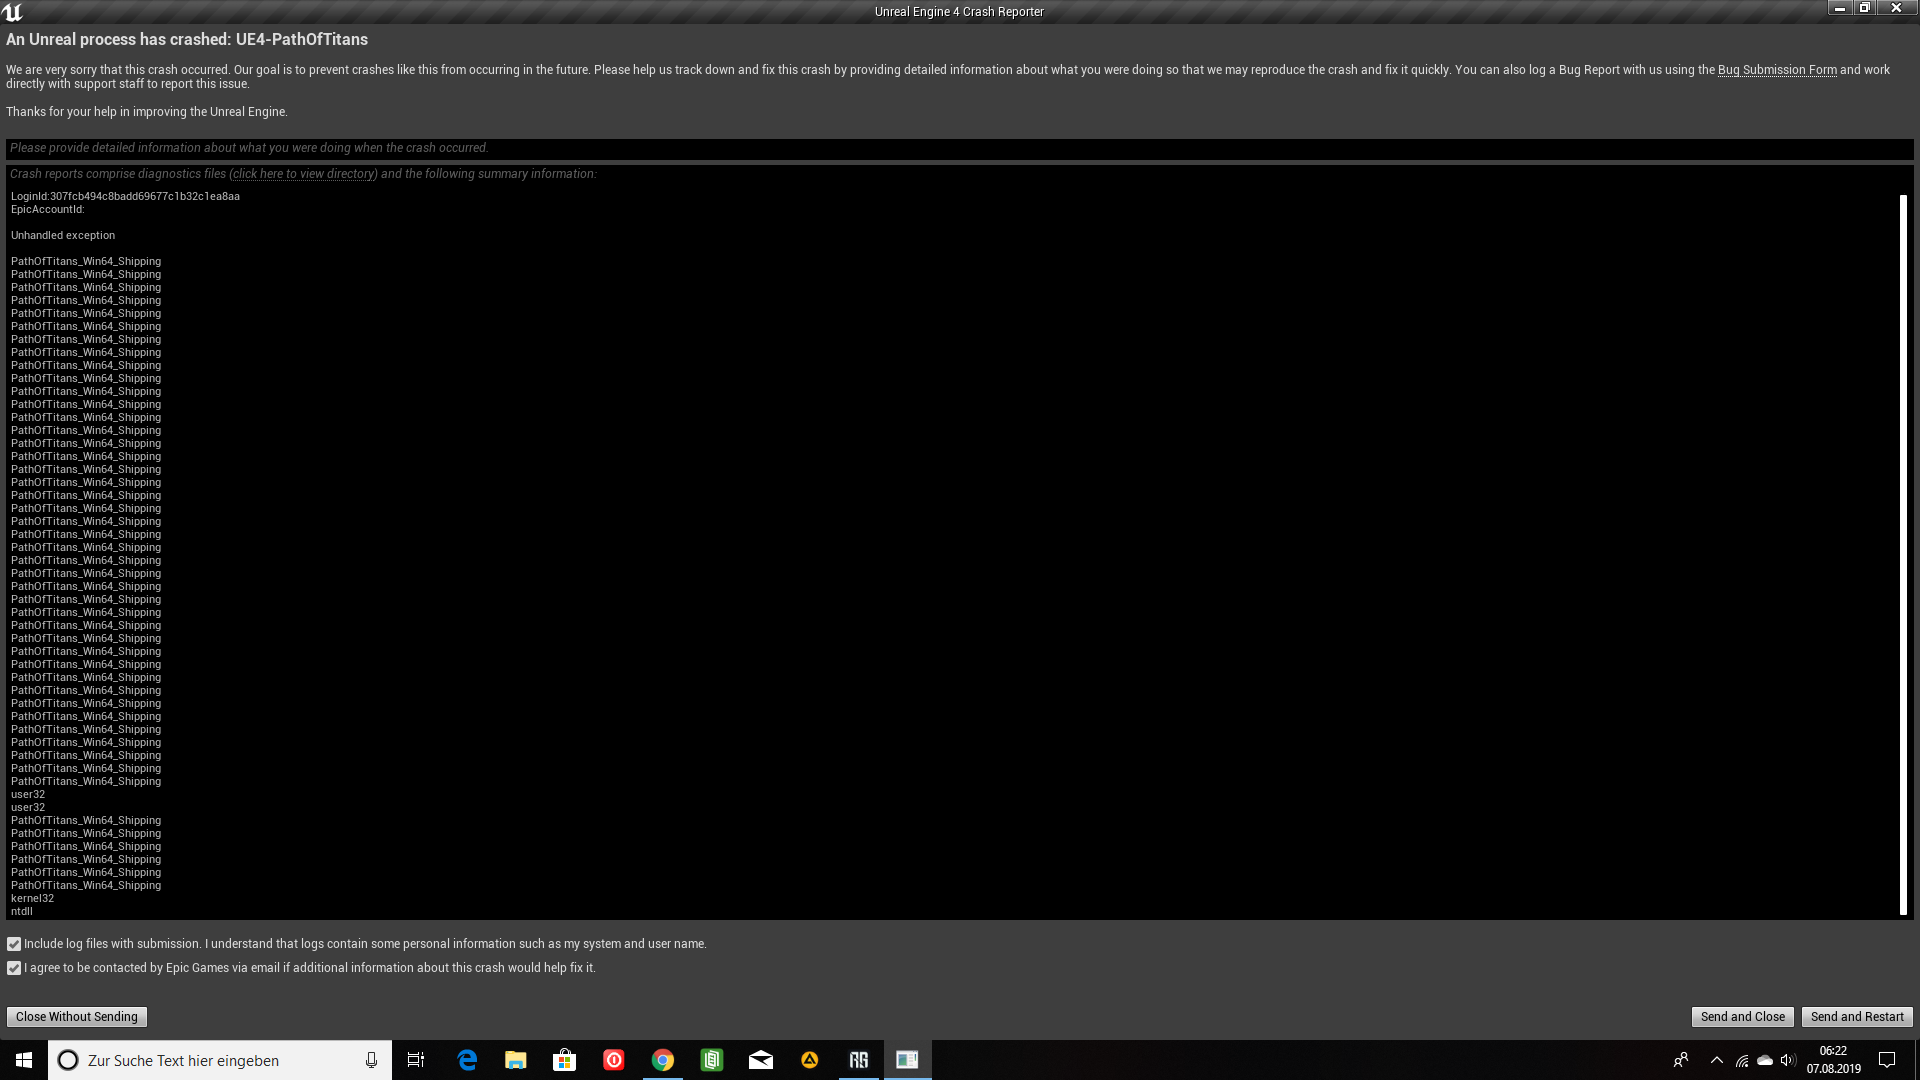Switch to the Crash Reporter taskbar window

907,1060
